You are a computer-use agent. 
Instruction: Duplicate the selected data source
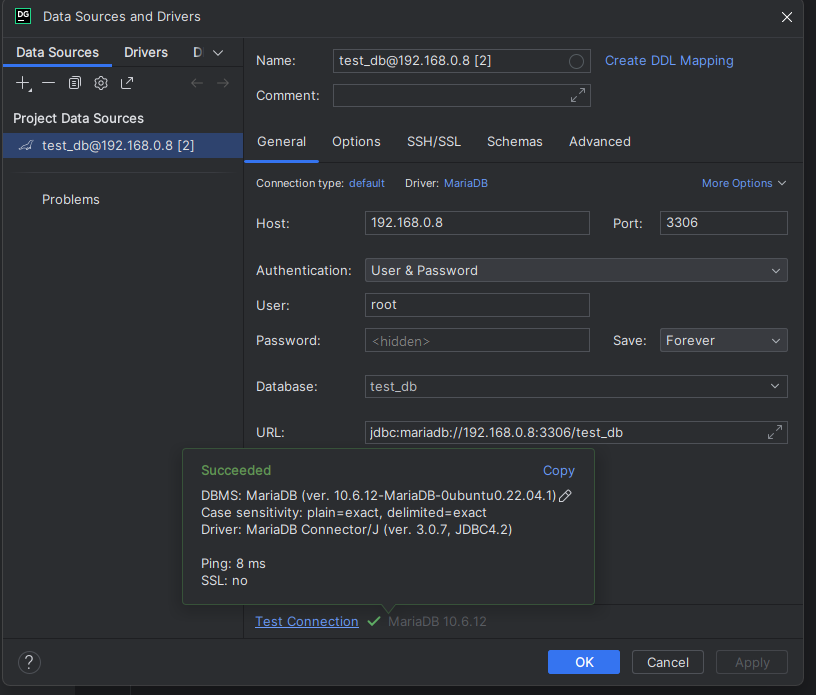pos(75,83)
